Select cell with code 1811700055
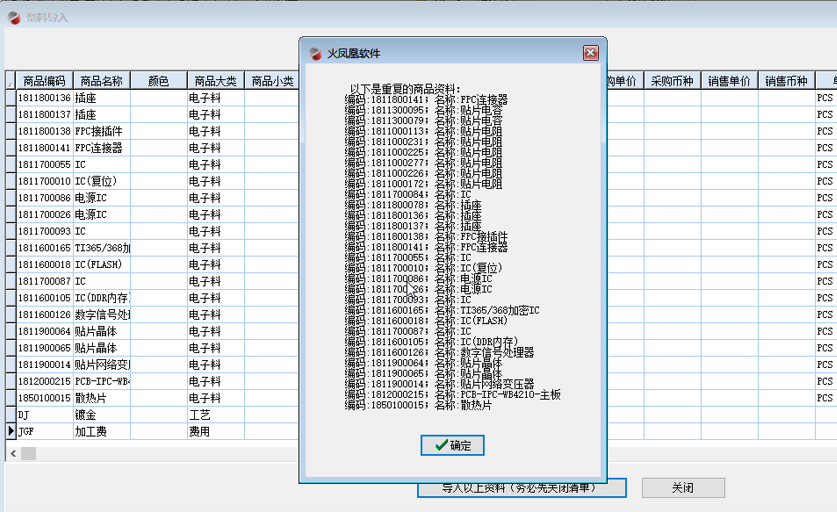 click(x=44, y=164)
